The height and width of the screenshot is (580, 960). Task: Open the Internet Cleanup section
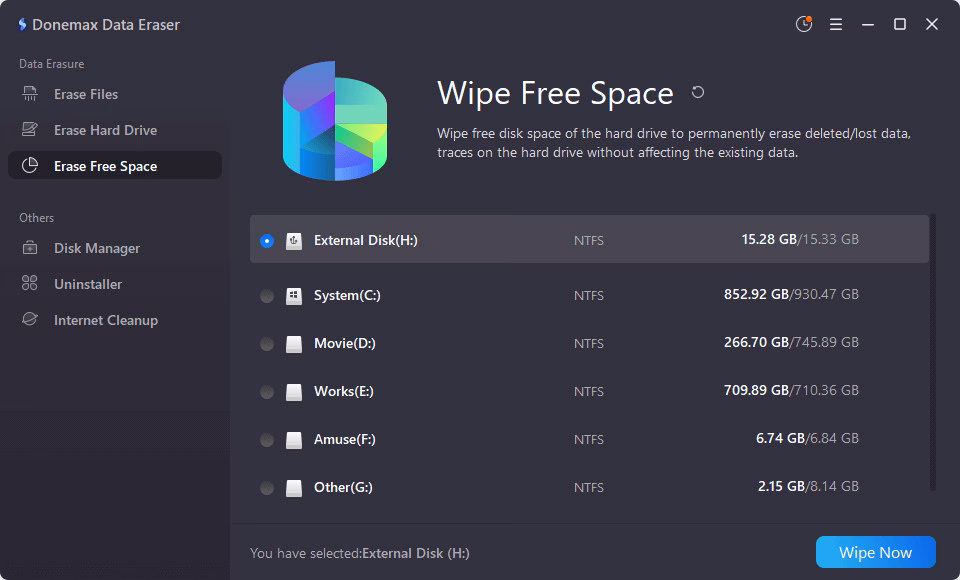pos(114,320)
